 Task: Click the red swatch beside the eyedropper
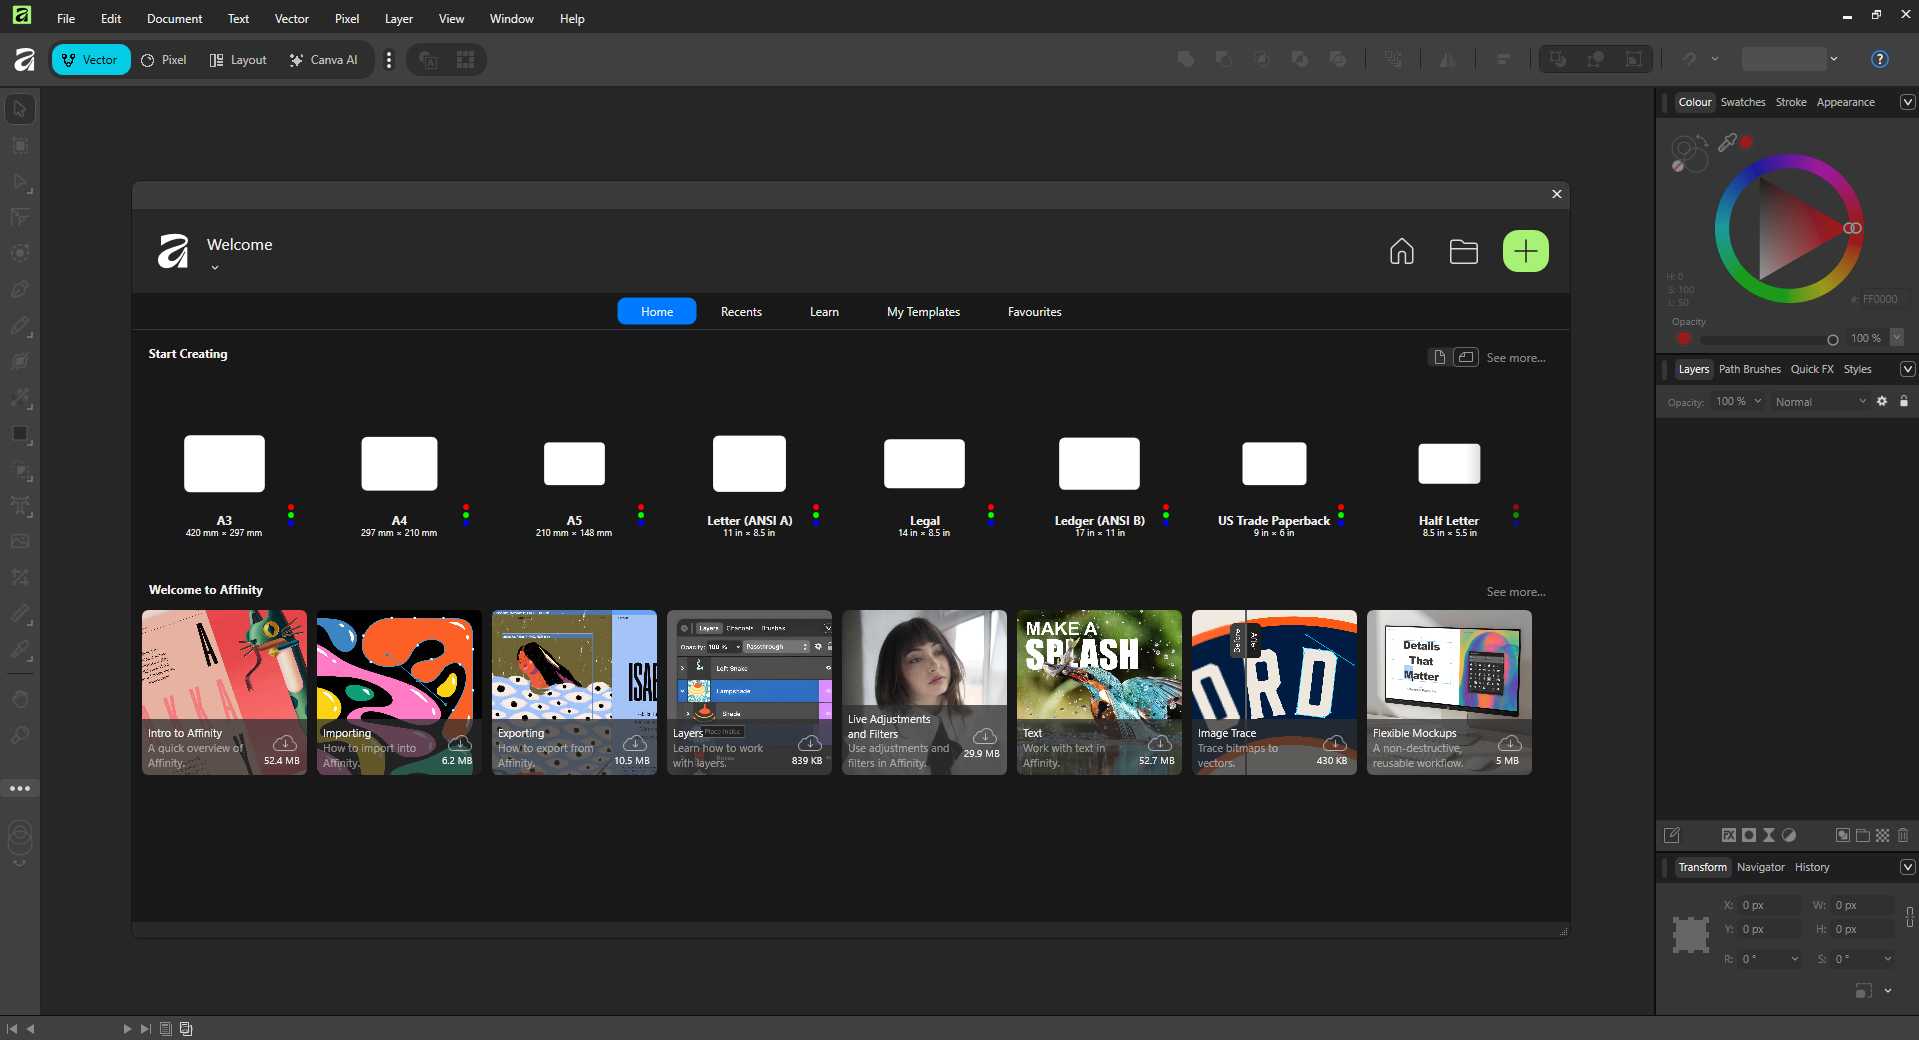tap(1746, 142)
